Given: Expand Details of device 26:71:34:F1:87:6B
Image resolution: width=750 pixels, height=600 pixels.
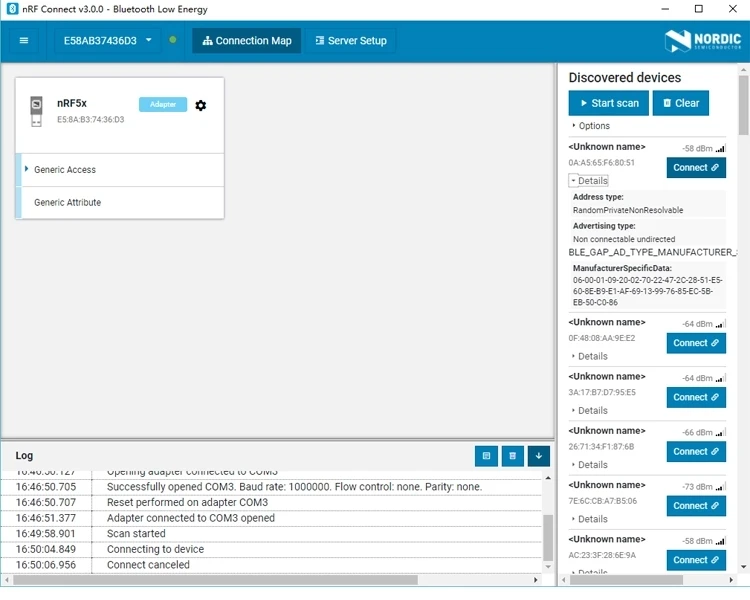Looking at the screenshot, I should tap(589, 465).
